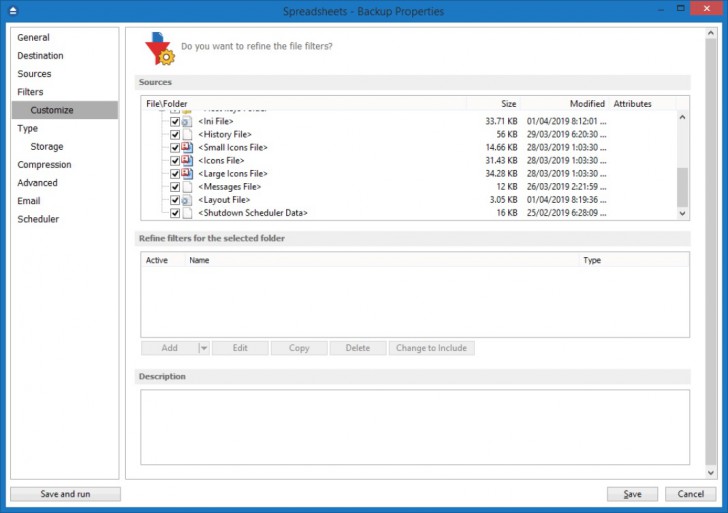The height and width of the screenshot is (513, 728).
Task: Open the Add button dropdown arrow
Action: [x=203, y=348]
